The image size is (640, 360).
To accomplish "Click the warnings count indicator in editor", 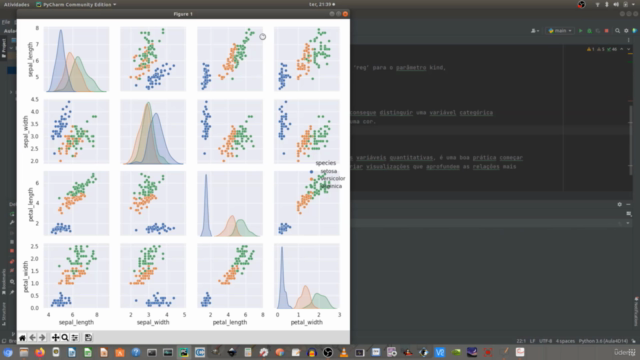I will tap(591, 49).
